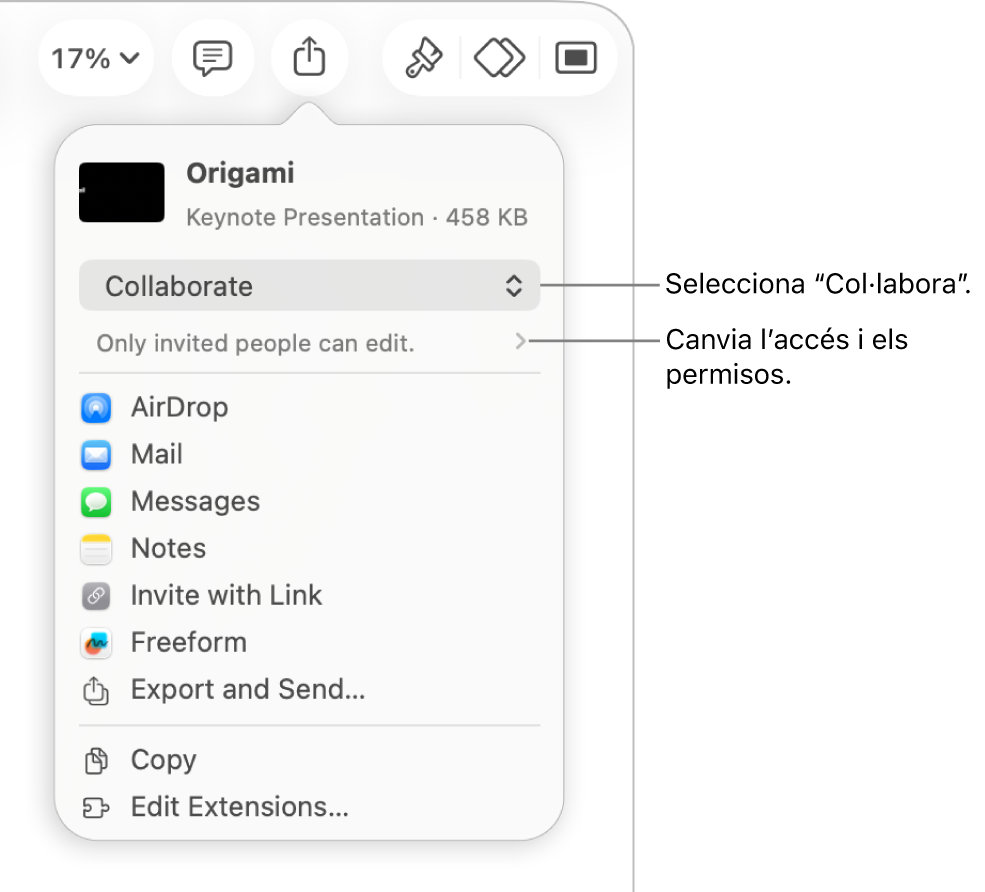The width and height of the screenshot is (985, 892).
Task: Click the Comment toolbar icon
Action: [211, 59]
